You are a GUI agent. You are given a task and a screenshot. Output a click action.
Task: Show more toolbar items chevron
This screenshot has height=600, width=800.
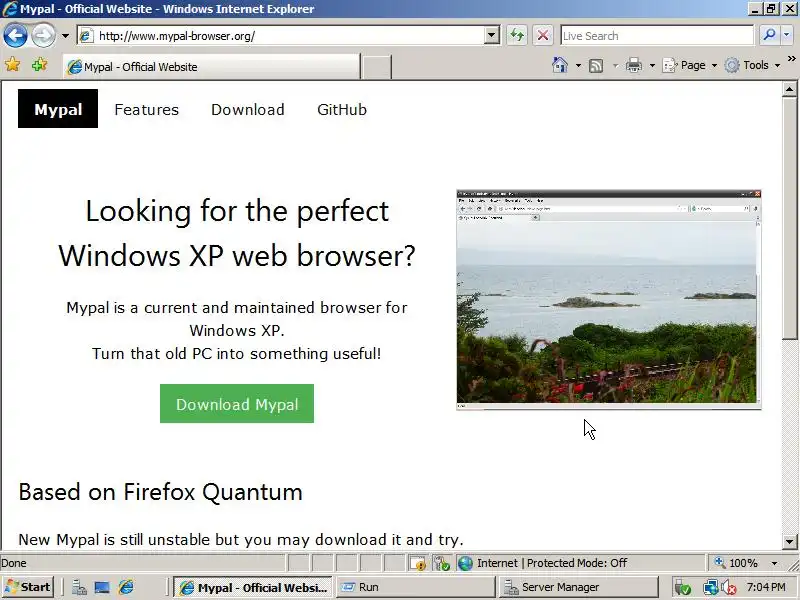coord(791,59)
